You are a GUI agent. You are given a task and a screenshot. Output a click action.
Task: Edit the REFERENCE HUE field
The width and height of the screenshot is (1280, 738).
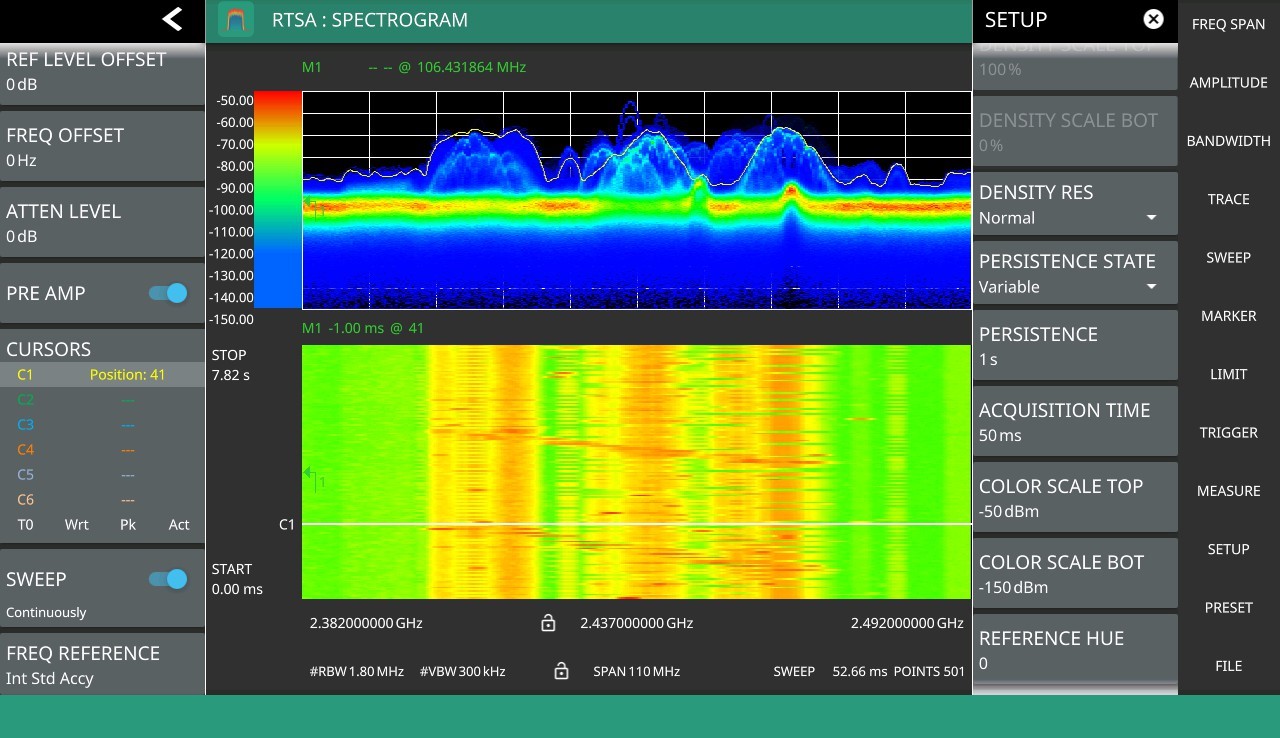(1075, 650)
